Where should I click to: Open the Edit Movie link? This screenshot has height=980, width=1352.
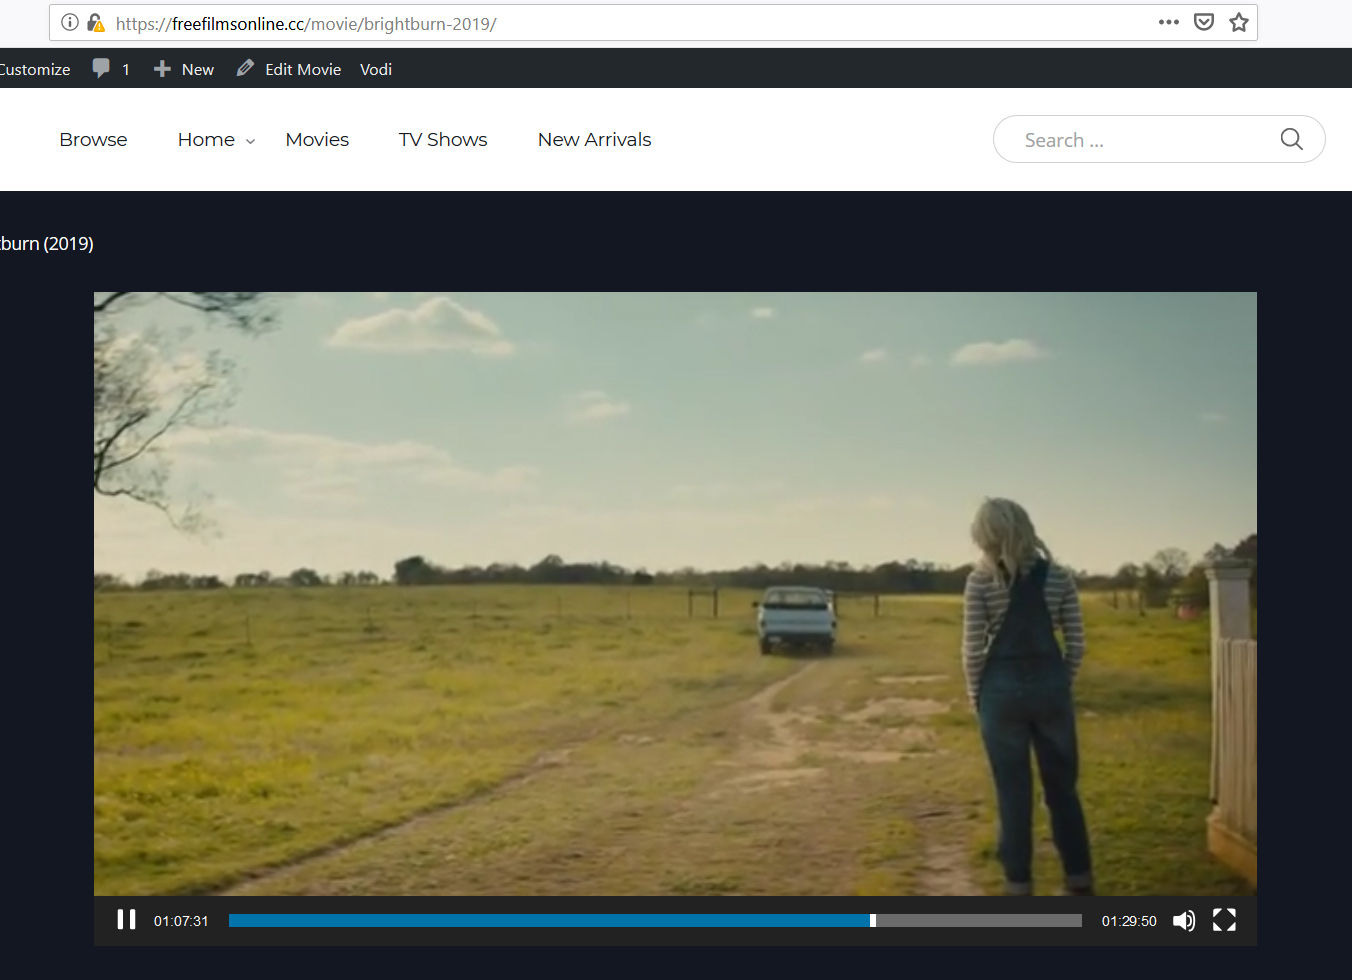coord(303,69)
